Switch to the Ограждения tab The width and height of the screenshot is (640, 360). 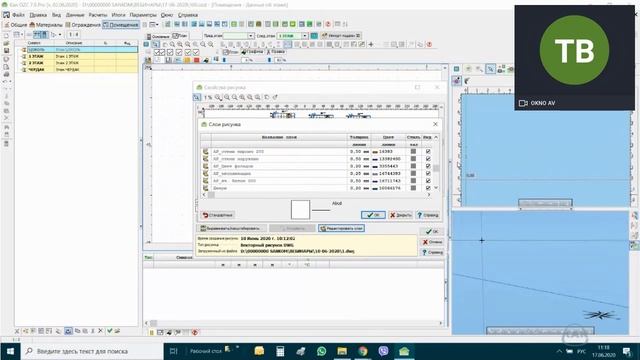[83, 24]
